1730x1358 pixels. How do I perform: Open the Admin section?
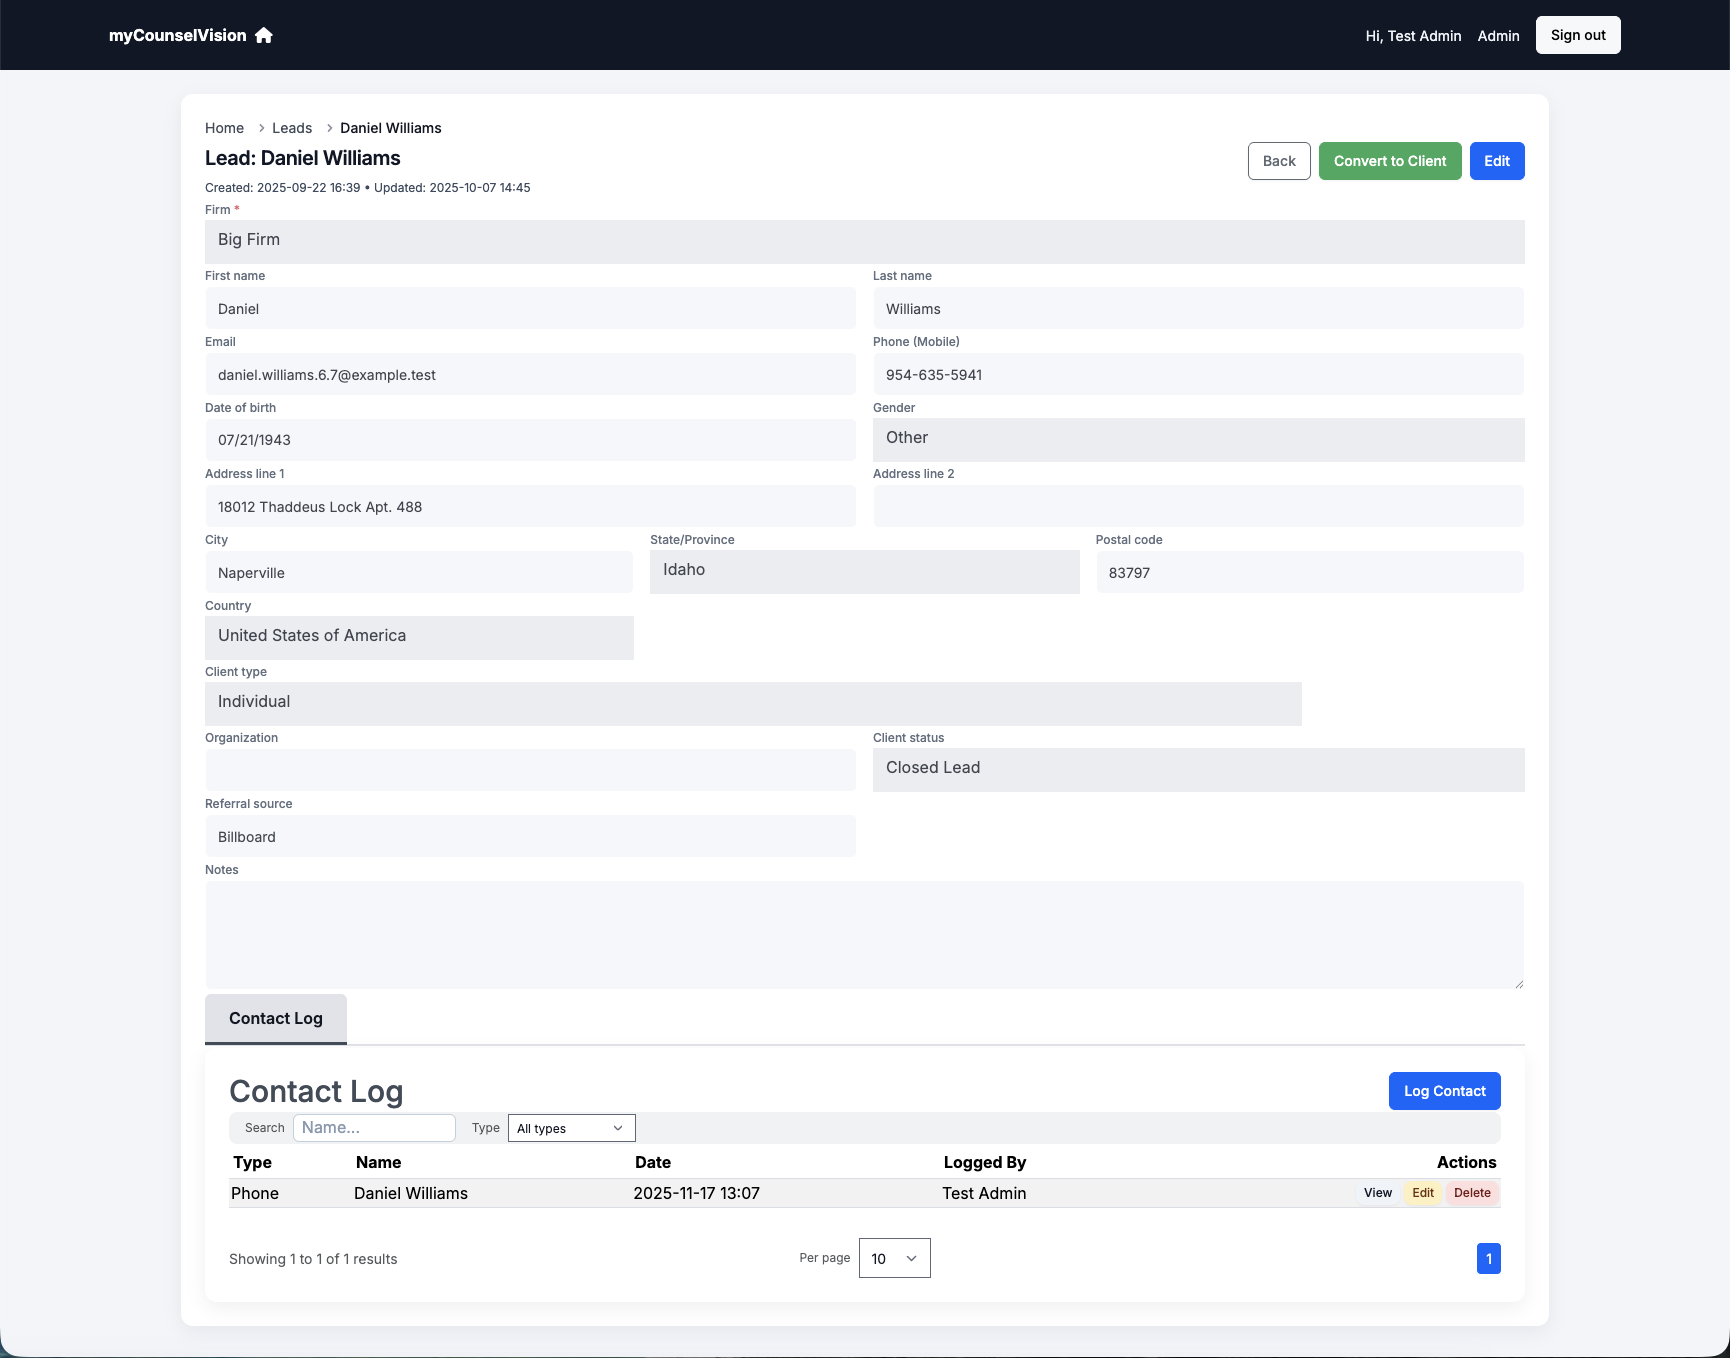click(x=1497, y=35)
